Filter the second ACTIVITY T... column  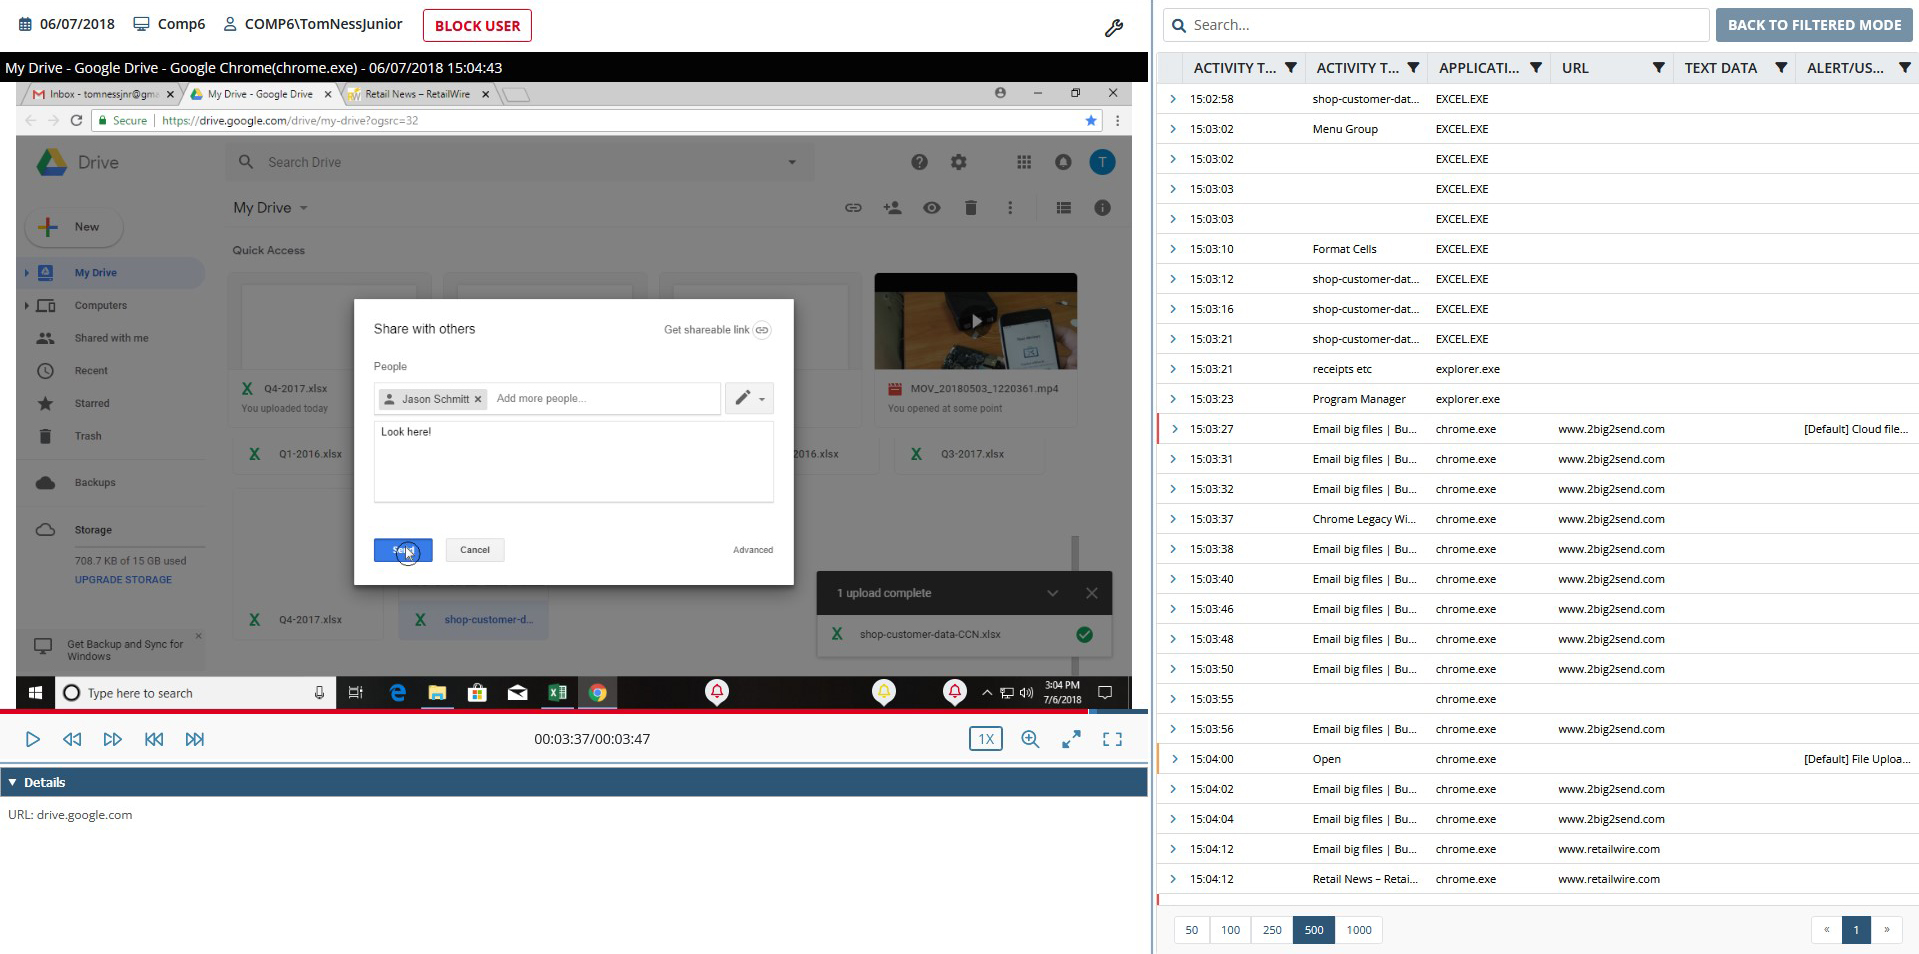pyautogui.click(x=1413, y=68)
